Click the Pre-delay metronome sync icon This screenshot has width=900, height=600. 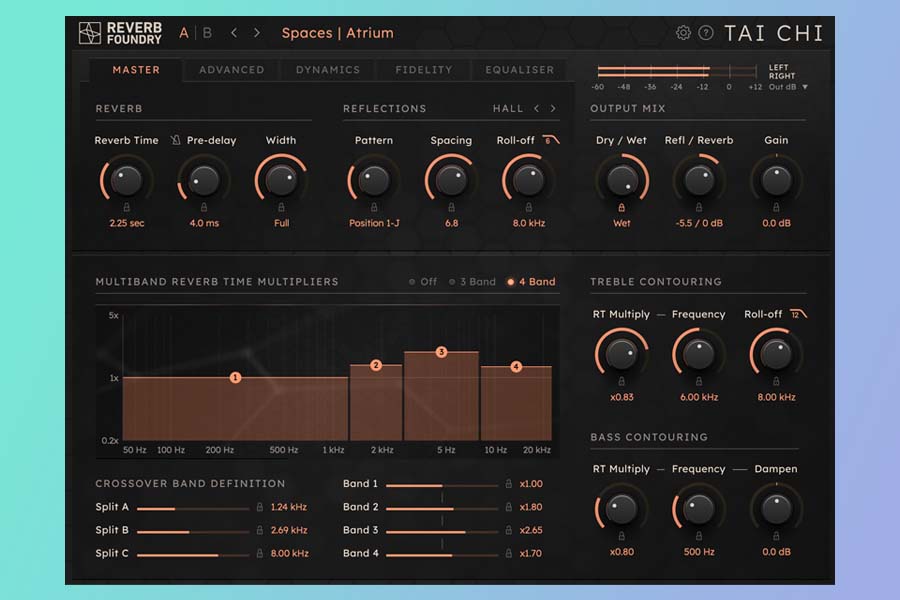point(176,141)
